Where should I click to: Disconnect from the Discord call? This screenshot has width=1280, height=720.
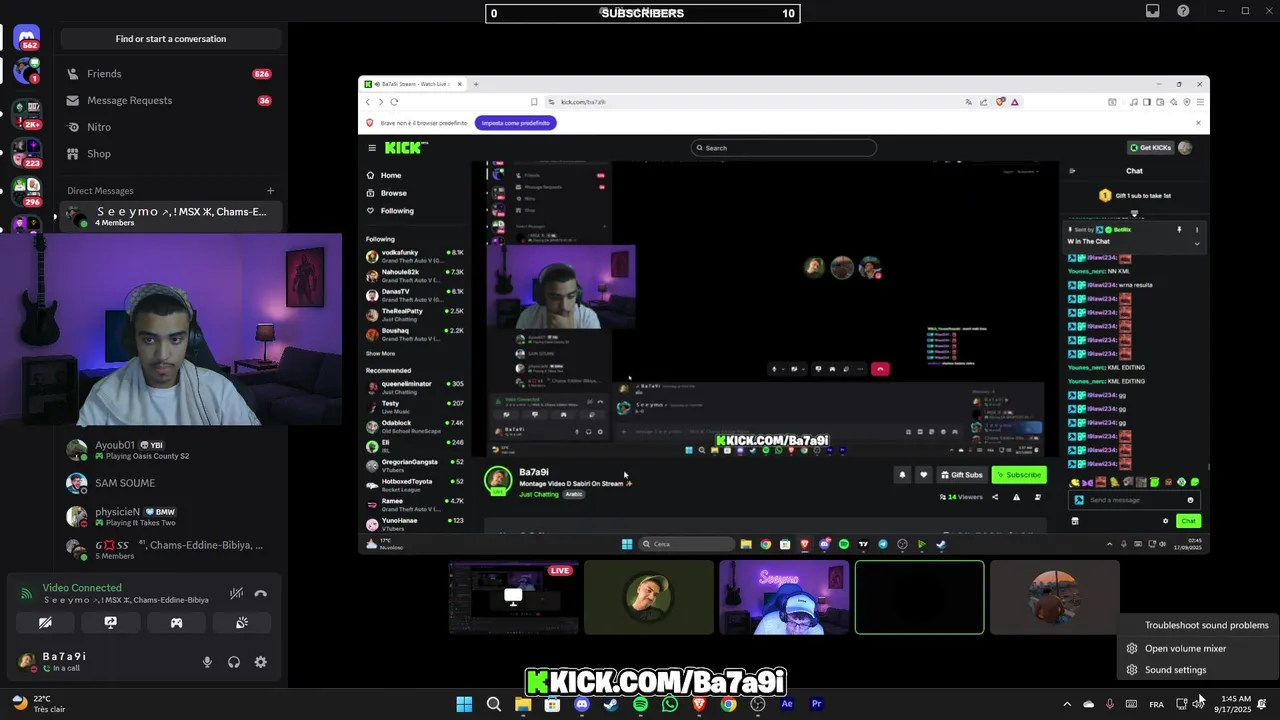(260, 593)
